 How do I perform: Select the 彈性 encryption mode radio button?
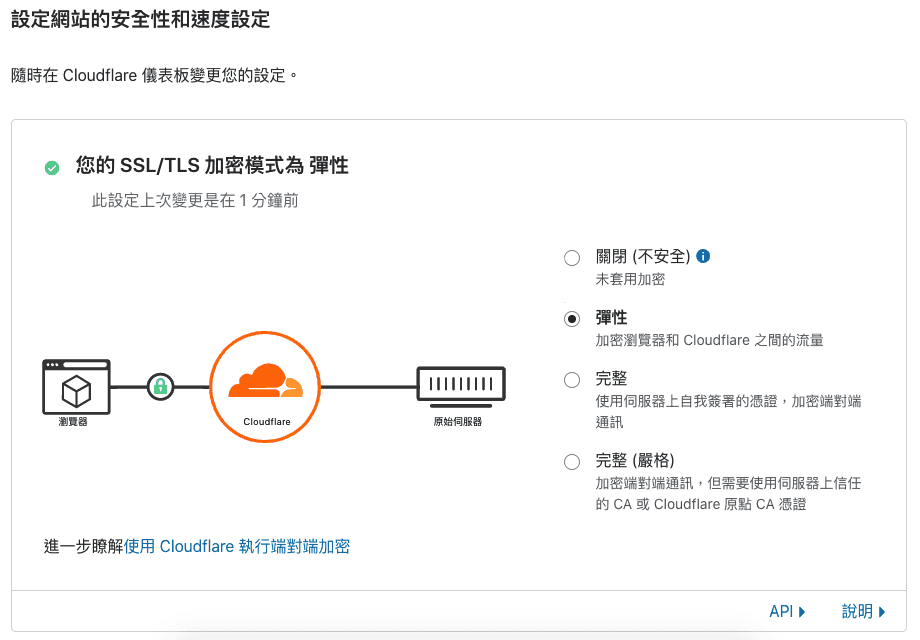click(571, 319)
